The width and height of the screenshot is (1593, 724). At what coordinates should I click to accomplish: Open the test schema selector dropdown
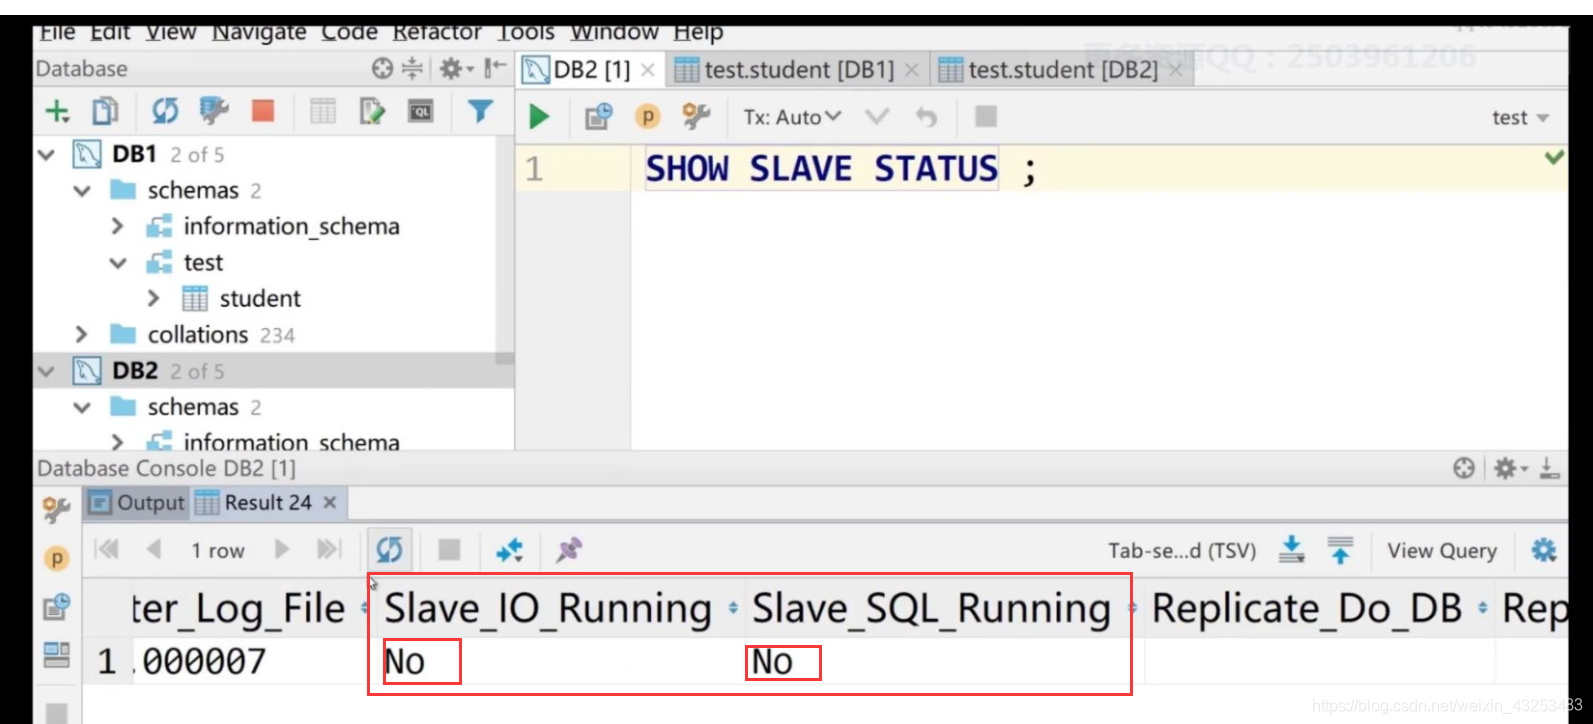tap(1520, 118)
